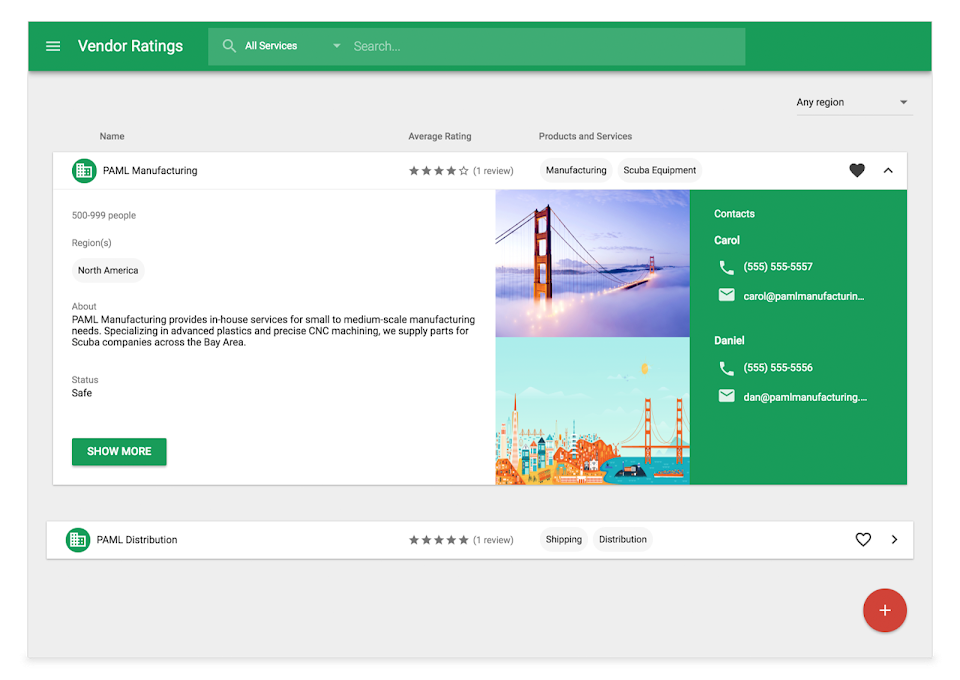Select the Manufacturing service chip
This screenshot has width=960, height=680.
coord(576,170)
